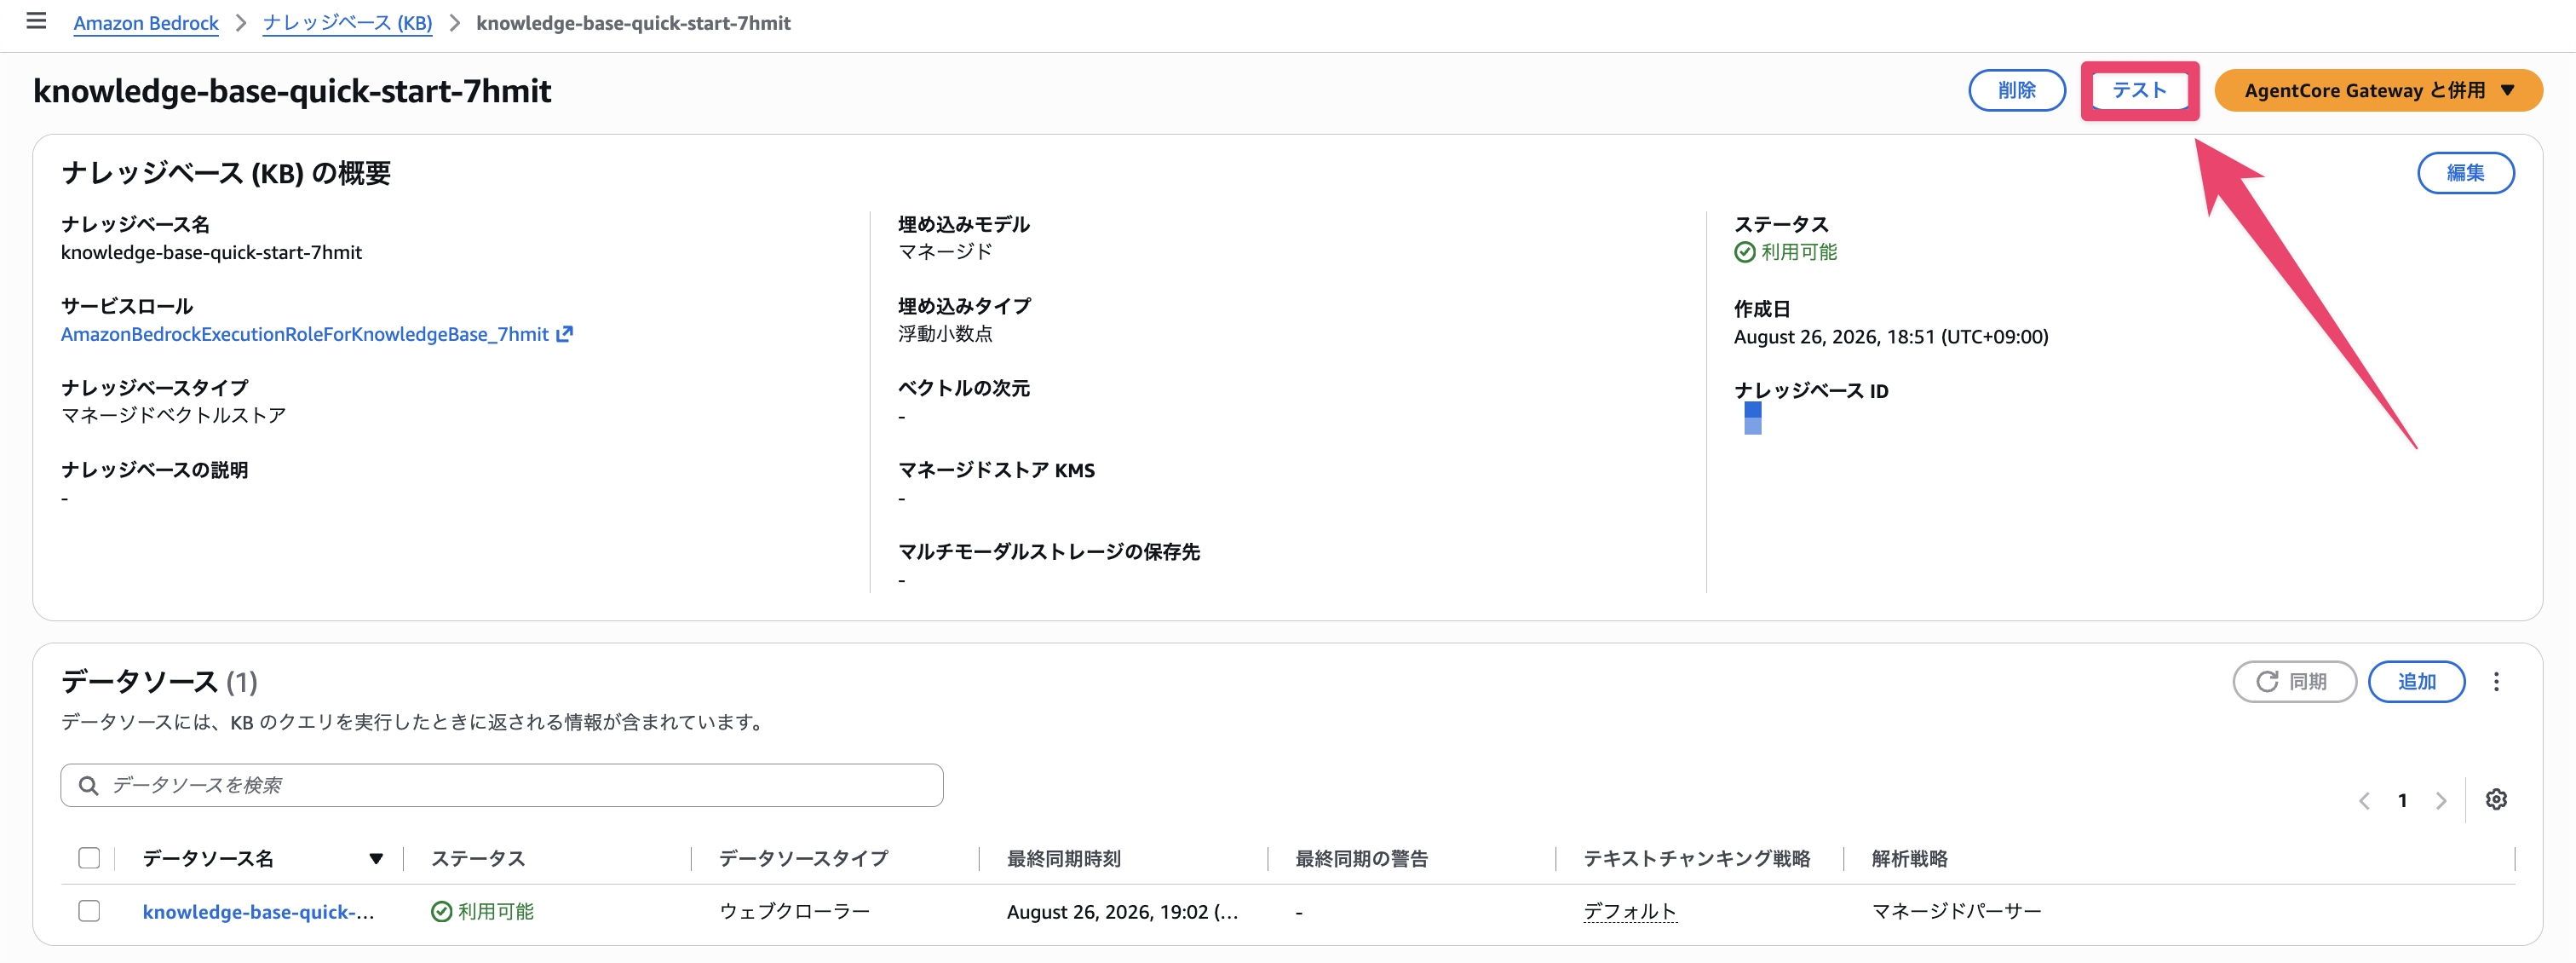The image size is (2576, 963).
Task: Click the データソースタイプ column header
Action: click(x=803, y=859)
